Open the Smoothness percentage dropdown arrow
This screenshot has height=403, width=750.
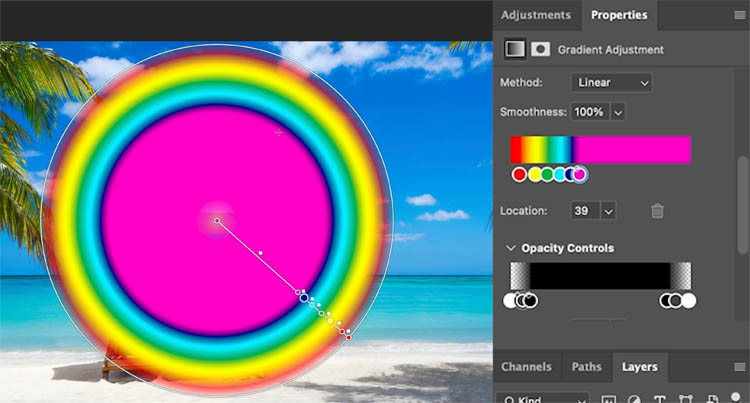point(618,112)
